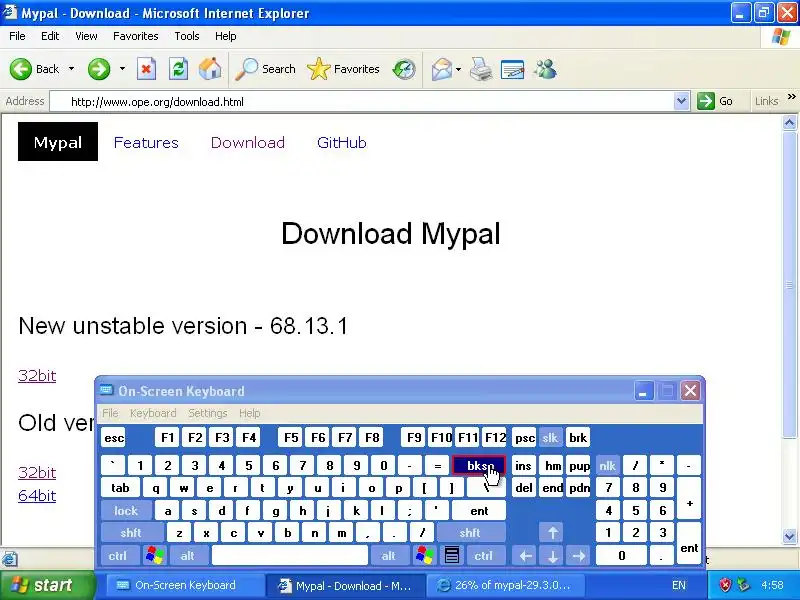This screenshot has height=600, width=800.
Task: Click the Mypal black logo link
Action: coord(58,141)
